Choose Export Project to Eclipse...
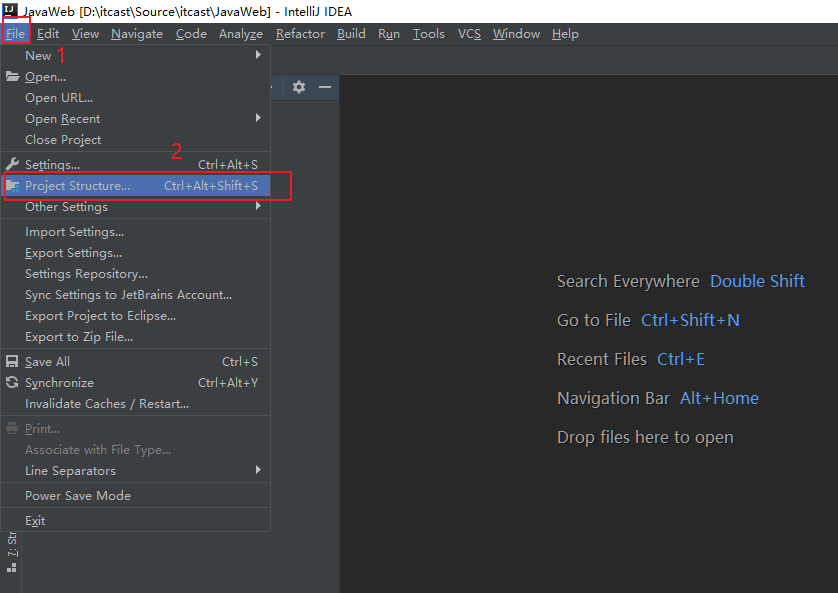This screenshot has width=838, height=593. tap(136, 316)
